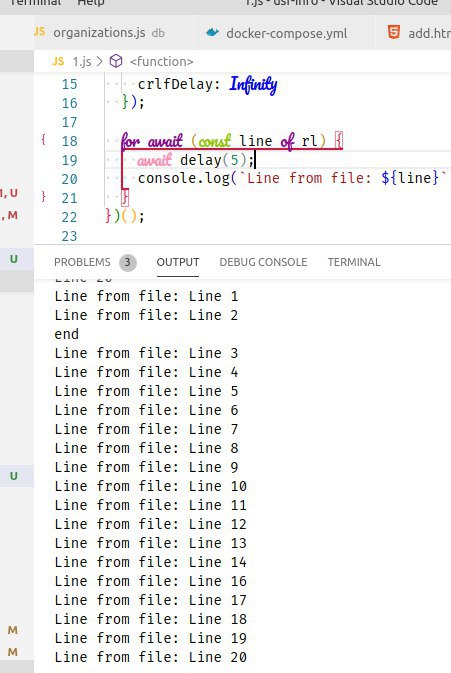Click line number 19 in the gutter

click(70, 160)
